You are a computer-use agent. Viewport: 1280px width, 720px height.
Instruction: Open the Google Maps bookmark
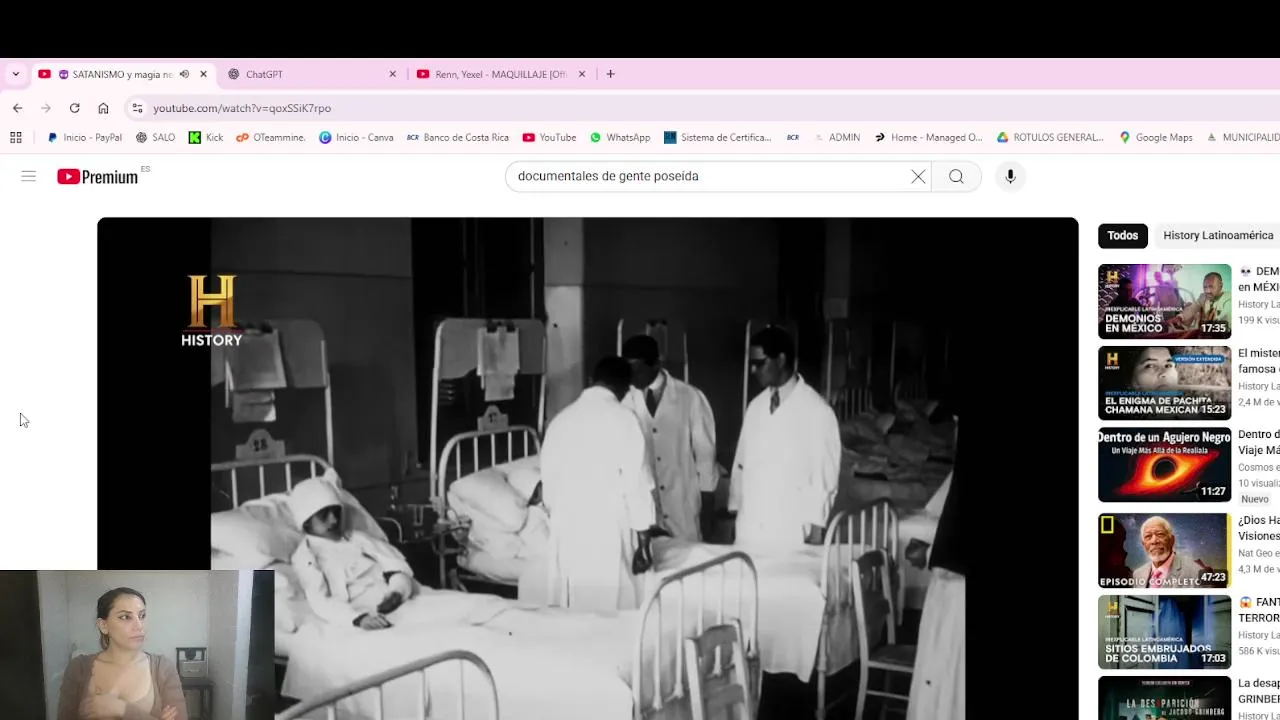[1155, 137]
